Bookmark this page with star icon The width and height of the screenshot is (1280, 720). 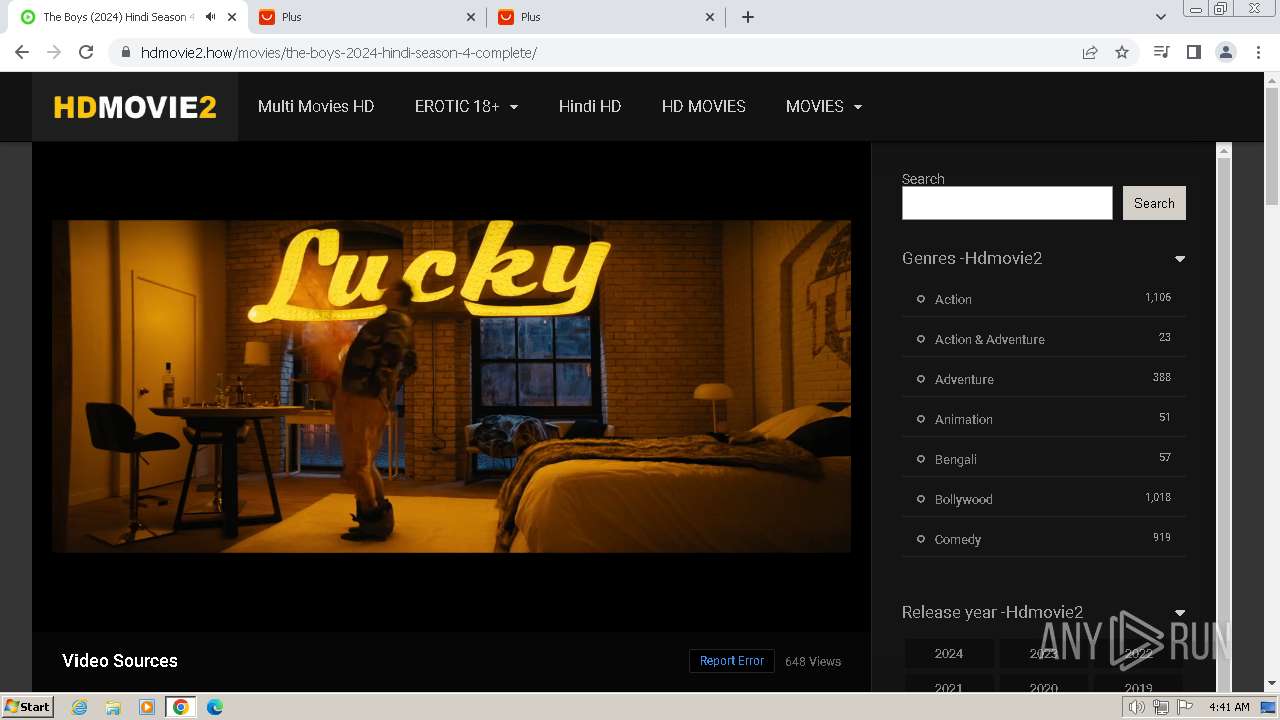(x=1122, y=52)
